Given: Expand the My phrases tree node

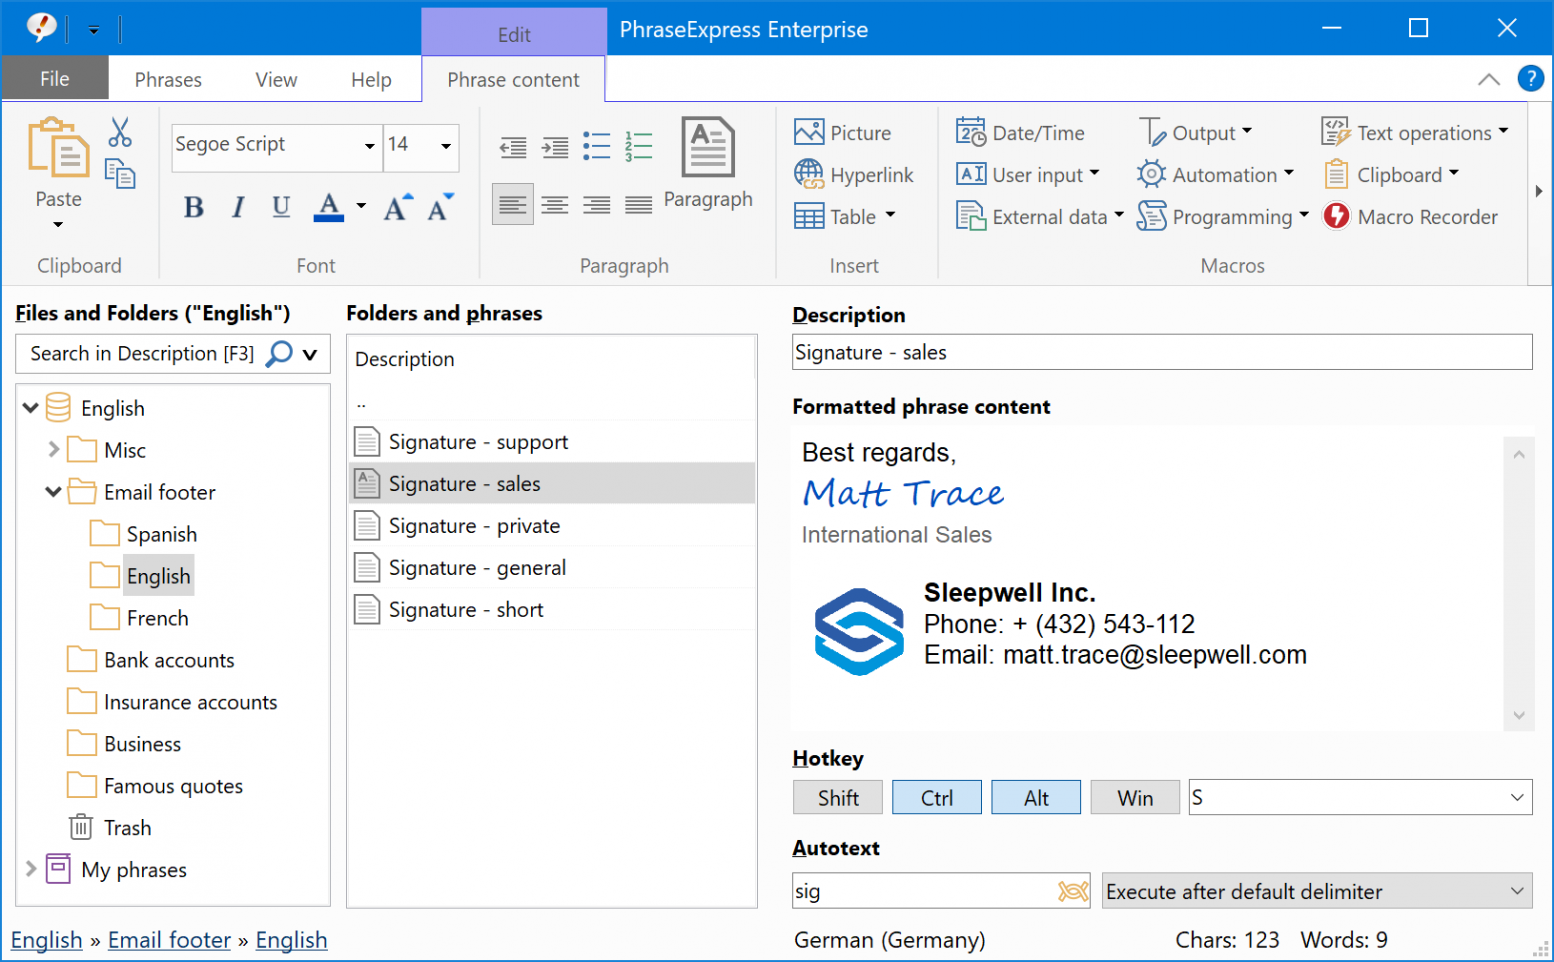Looking at the screenshot, I should 30,869.
